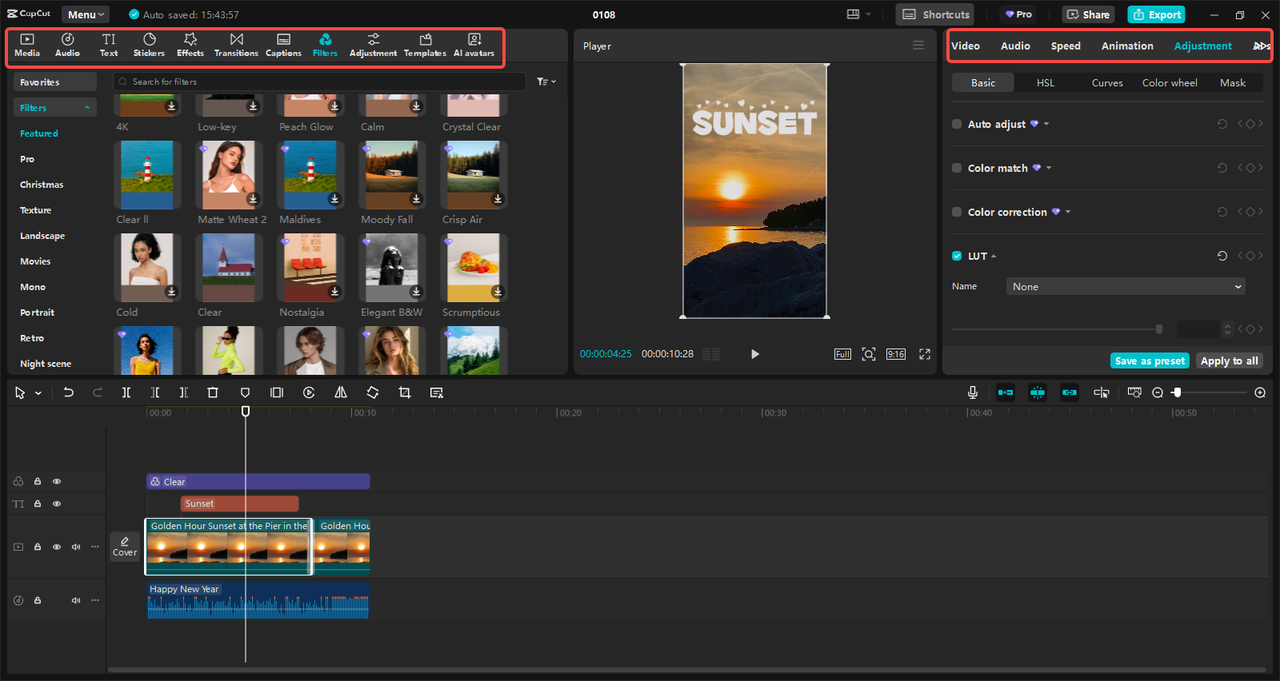Viewport: 1280px width, 681px height.
Task: Open the LUT Name dropdown
Action: [x=1126, y=286]
